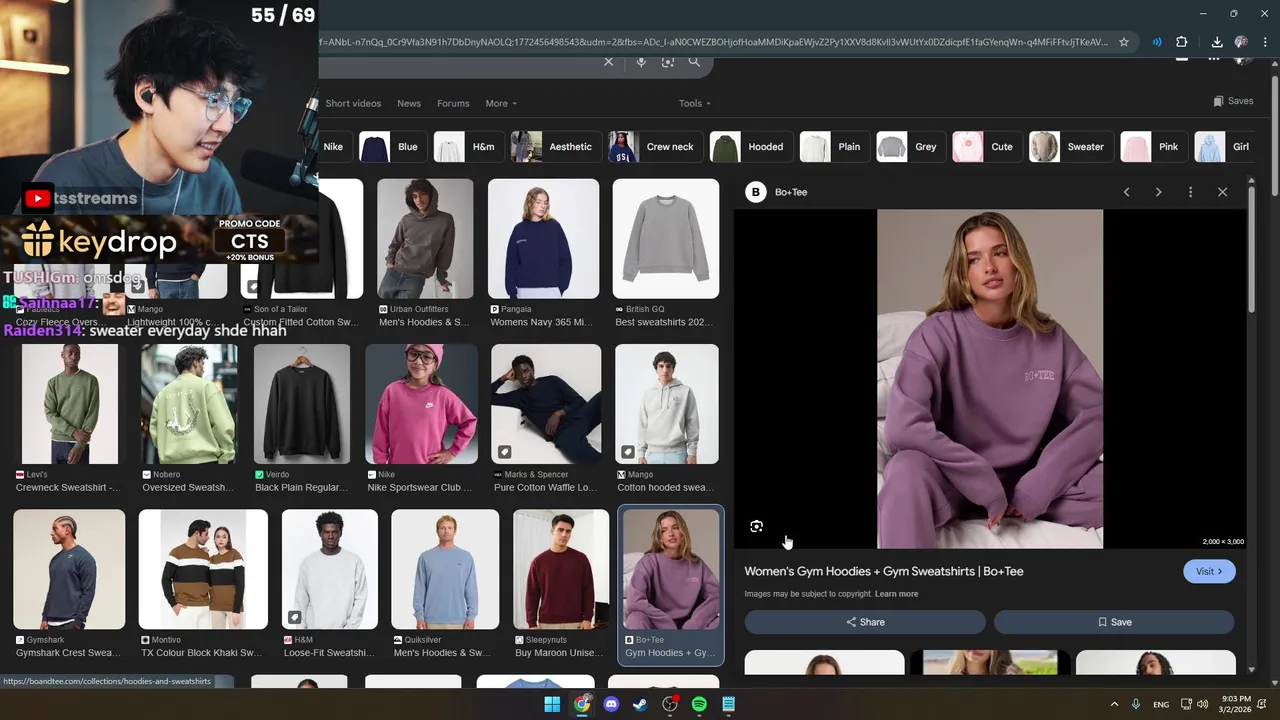Apply the Aesthetic filter chip
The image size is (1280, 720).
click(554, 147)
